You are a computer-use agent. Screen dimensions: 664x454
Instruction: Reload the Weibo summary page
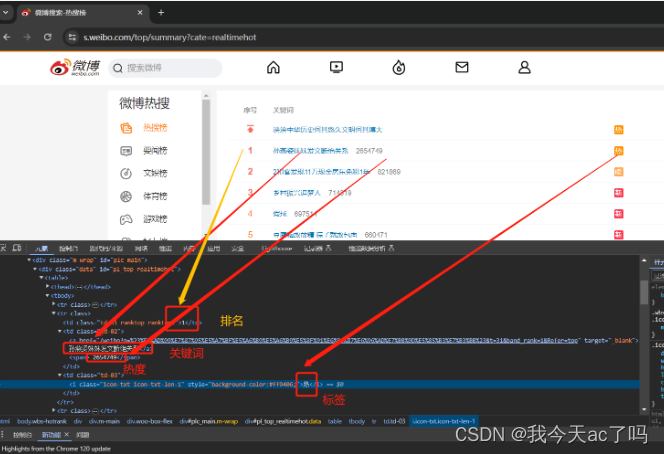click(x=47, y=37)
